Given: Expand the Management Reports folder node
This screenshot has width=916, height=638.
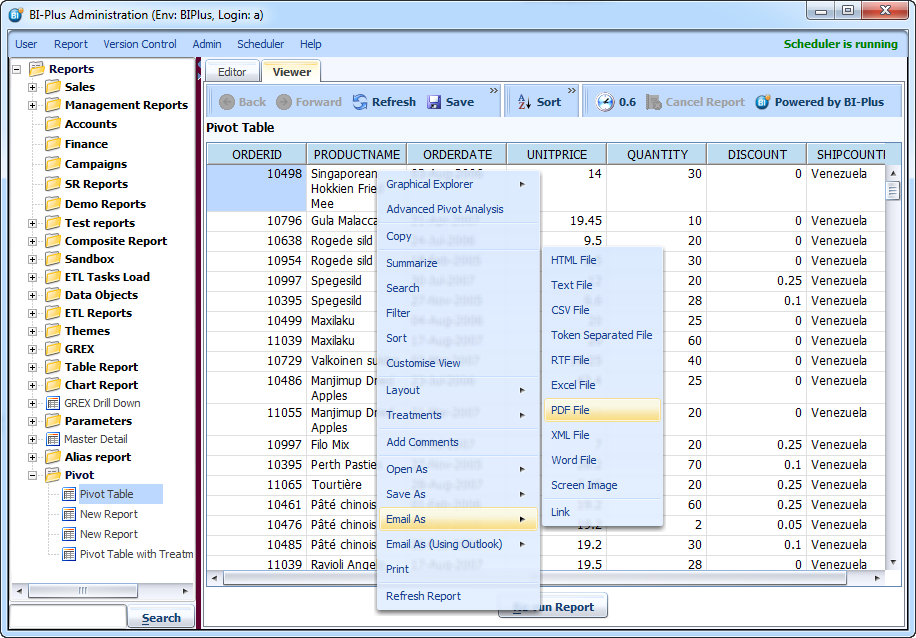Looking at the screenshot, I should [x=33, y=105].
